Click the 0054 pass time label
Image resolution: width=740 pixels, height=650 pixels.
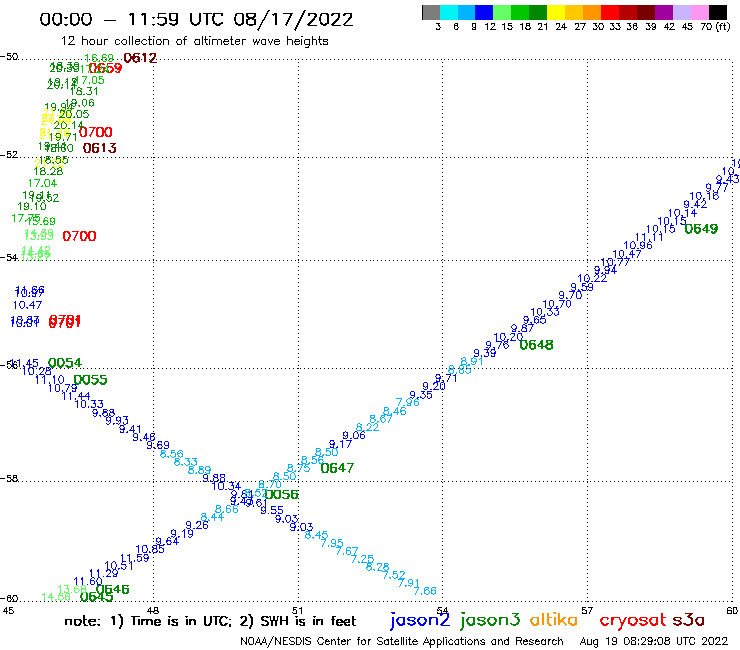click(65, 363)
